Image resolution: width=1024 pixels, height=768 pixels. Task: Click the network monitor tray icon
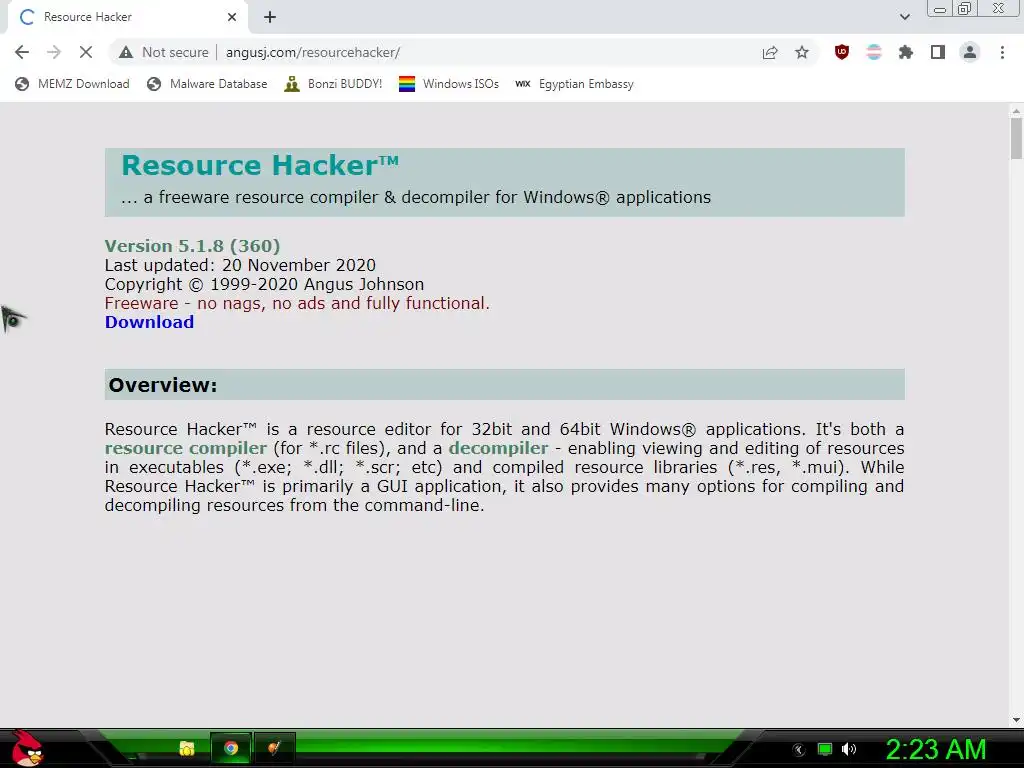pyautogui.click(x=825, y=749)
